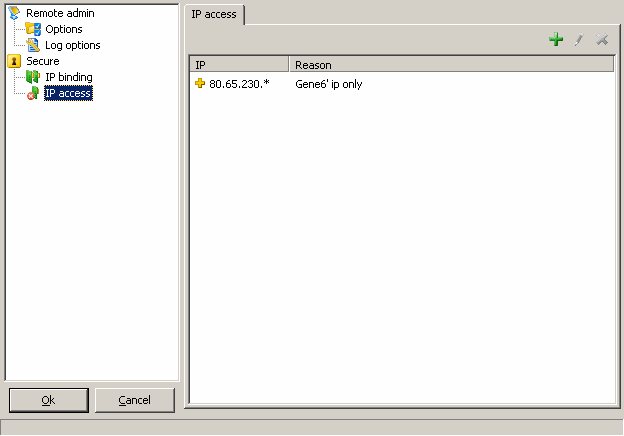Image resolution: width=624 pixels, height=436 pixels.
Task: Select the Secure tree node
Action: (43, 61)
